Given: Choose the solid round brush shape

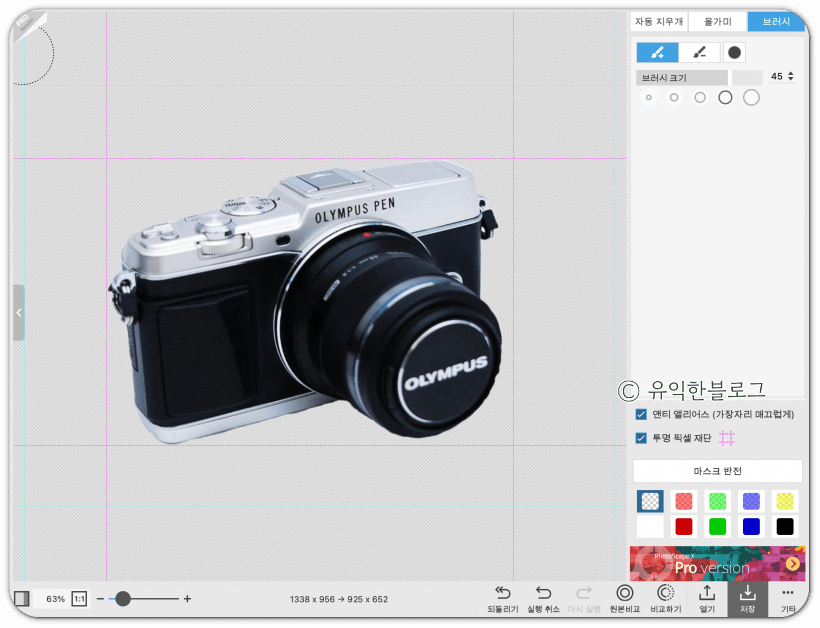Looking at the screenshot, I should [734, 52].
